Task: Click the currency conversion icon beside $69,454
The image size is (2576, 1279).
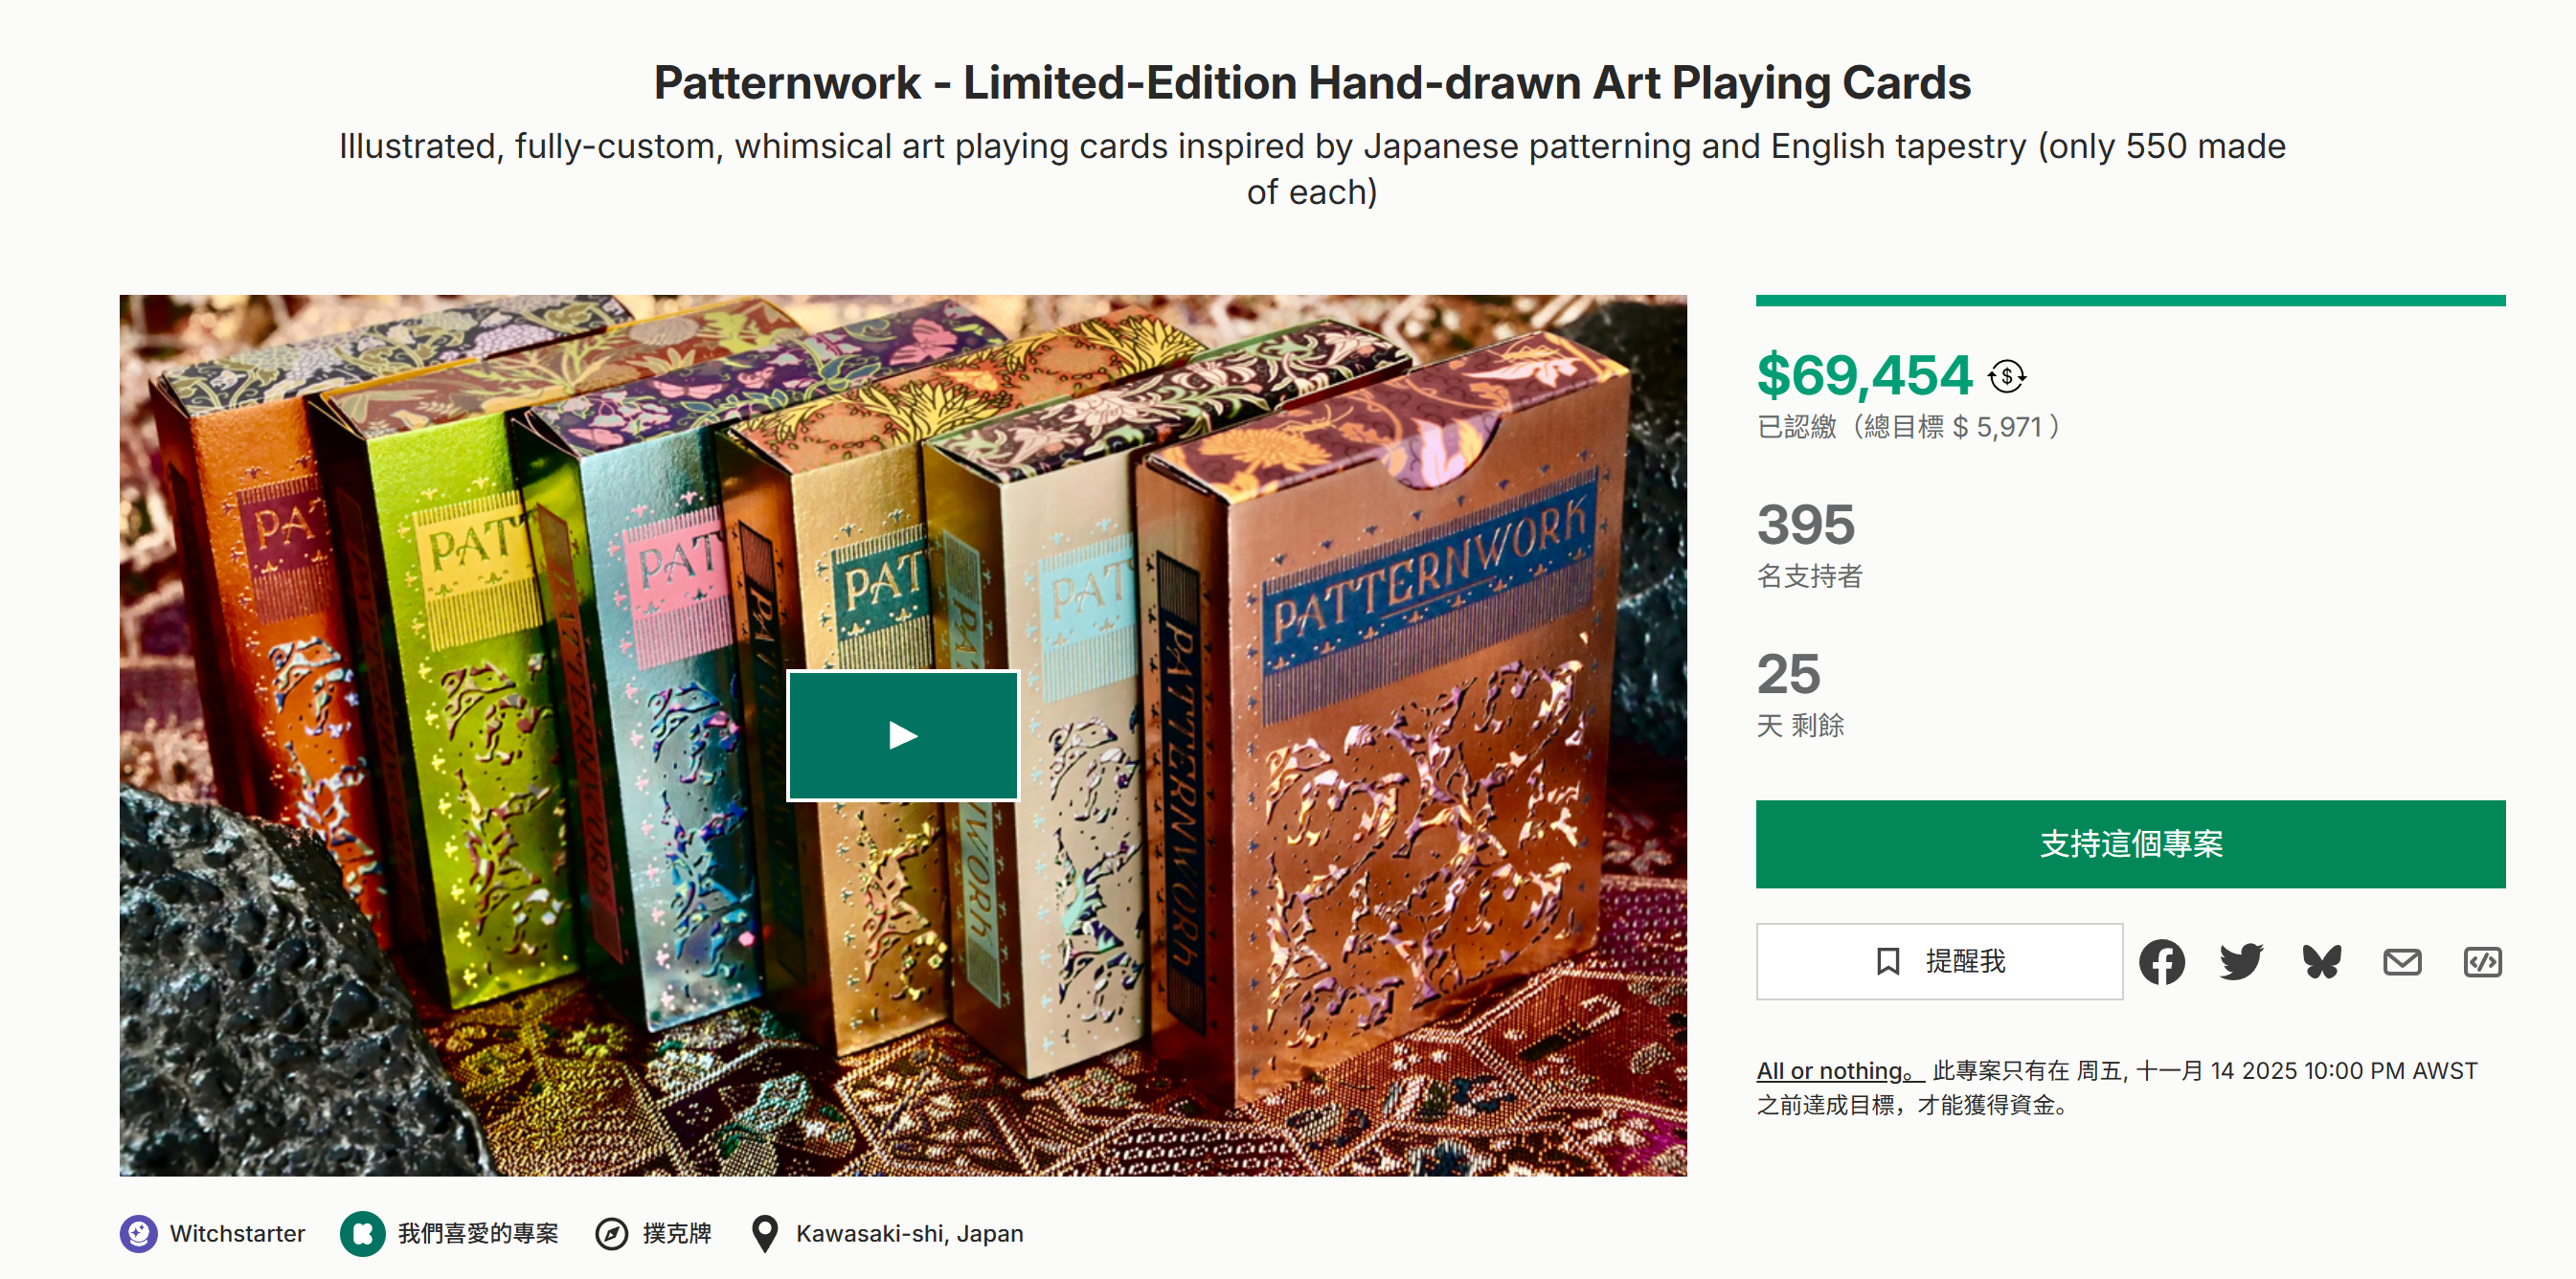Action: [x=2006, y=377]
